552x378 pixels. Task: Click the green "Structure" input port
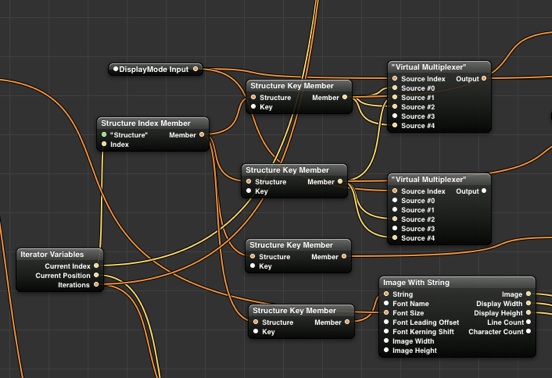point(104,134)
